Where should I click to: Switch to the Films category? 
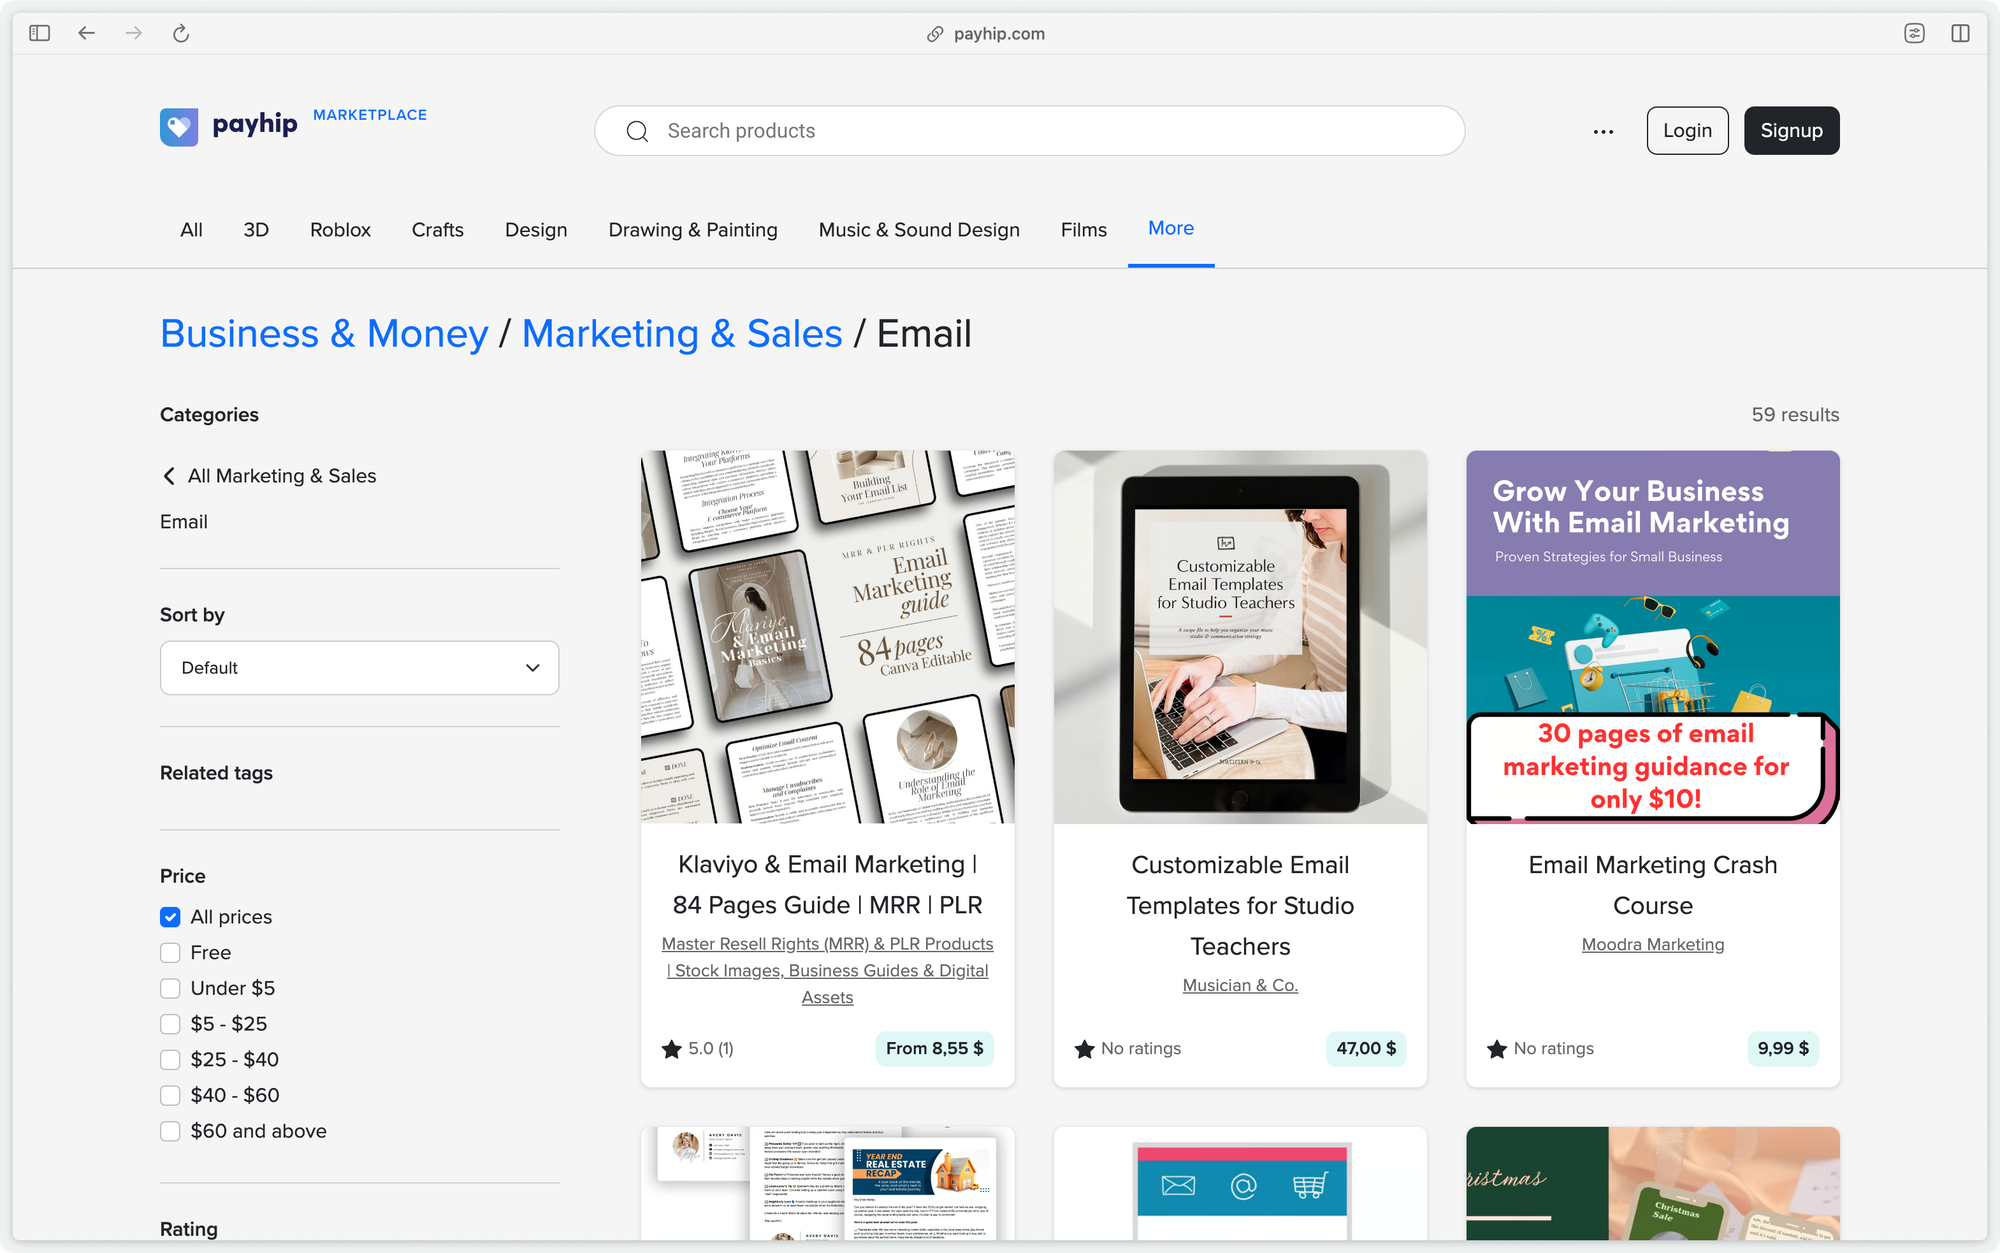click(x=1084, y=230)
